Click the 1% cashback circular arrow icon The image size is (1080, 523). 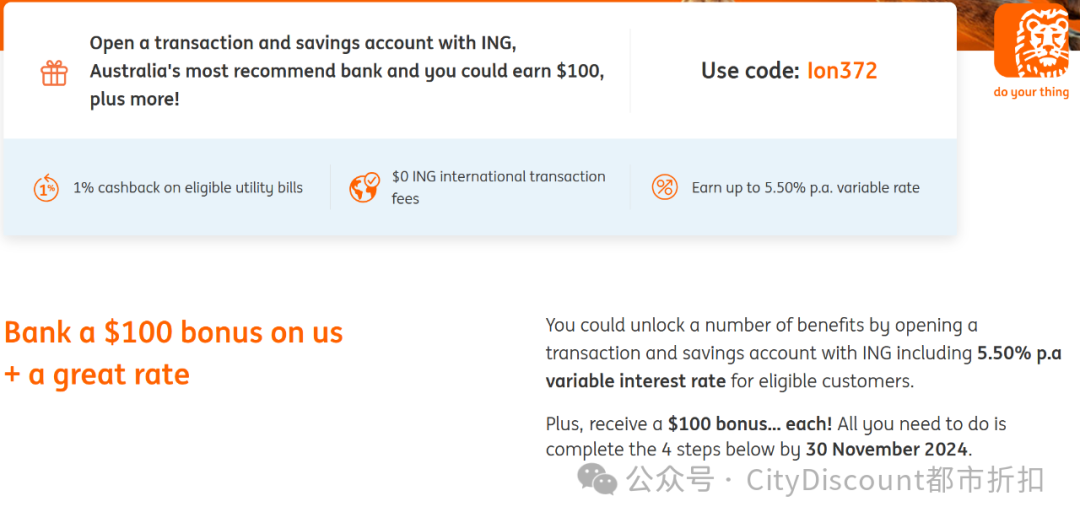(x=46, y=187)
